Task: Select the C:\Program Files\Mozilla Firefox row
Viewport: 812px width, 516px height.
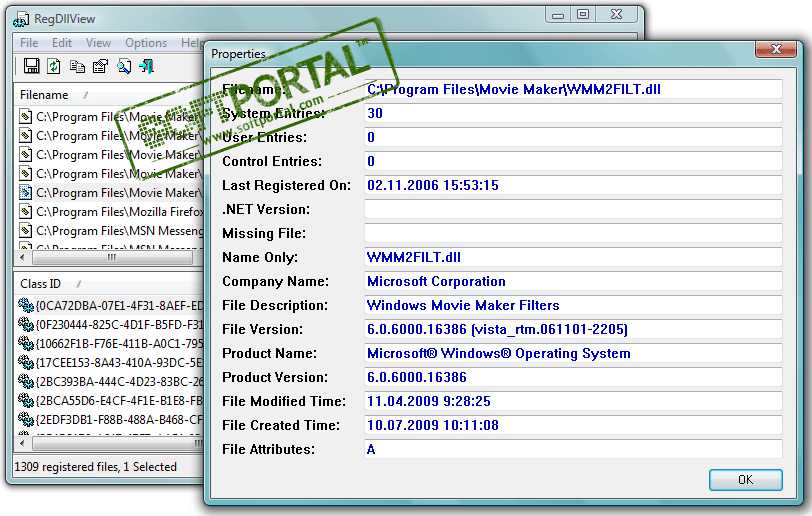Action: (111, 211)
